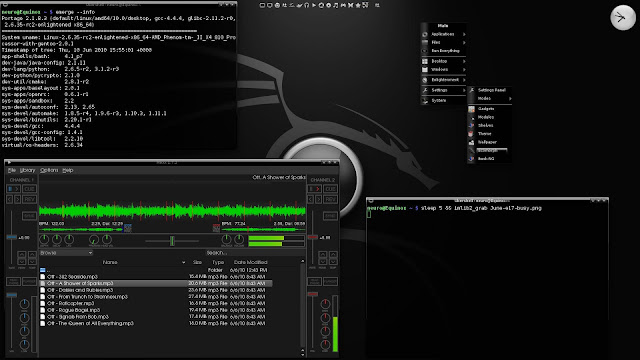Click SYNC under channel 1 controls
This screenshot has height=360, width=640.
click(x=29, y=216)
